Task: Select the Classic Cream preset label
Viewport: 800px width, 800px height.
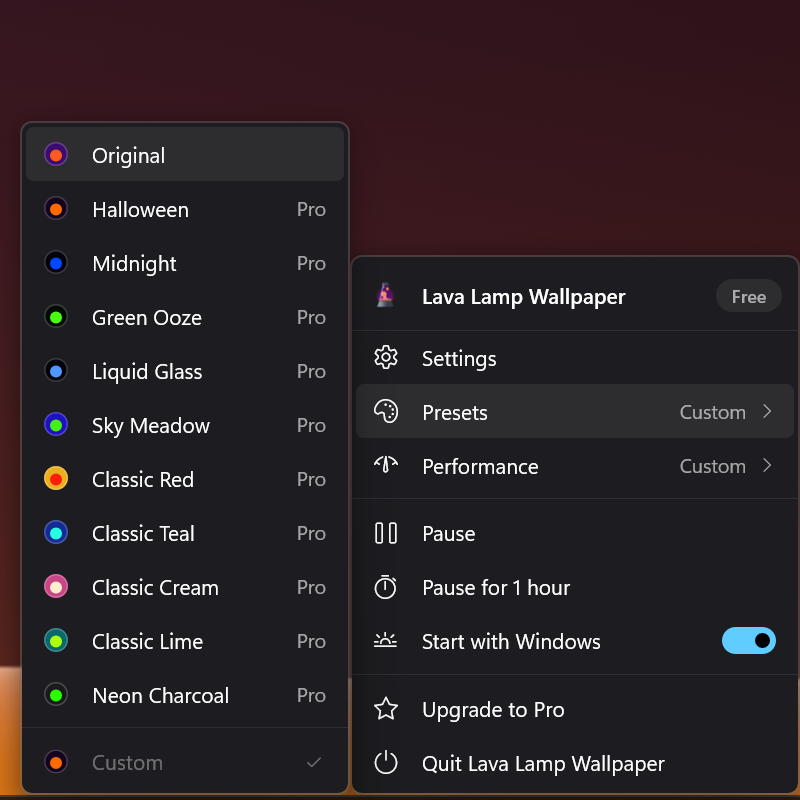Action: (x=156, y=588)
